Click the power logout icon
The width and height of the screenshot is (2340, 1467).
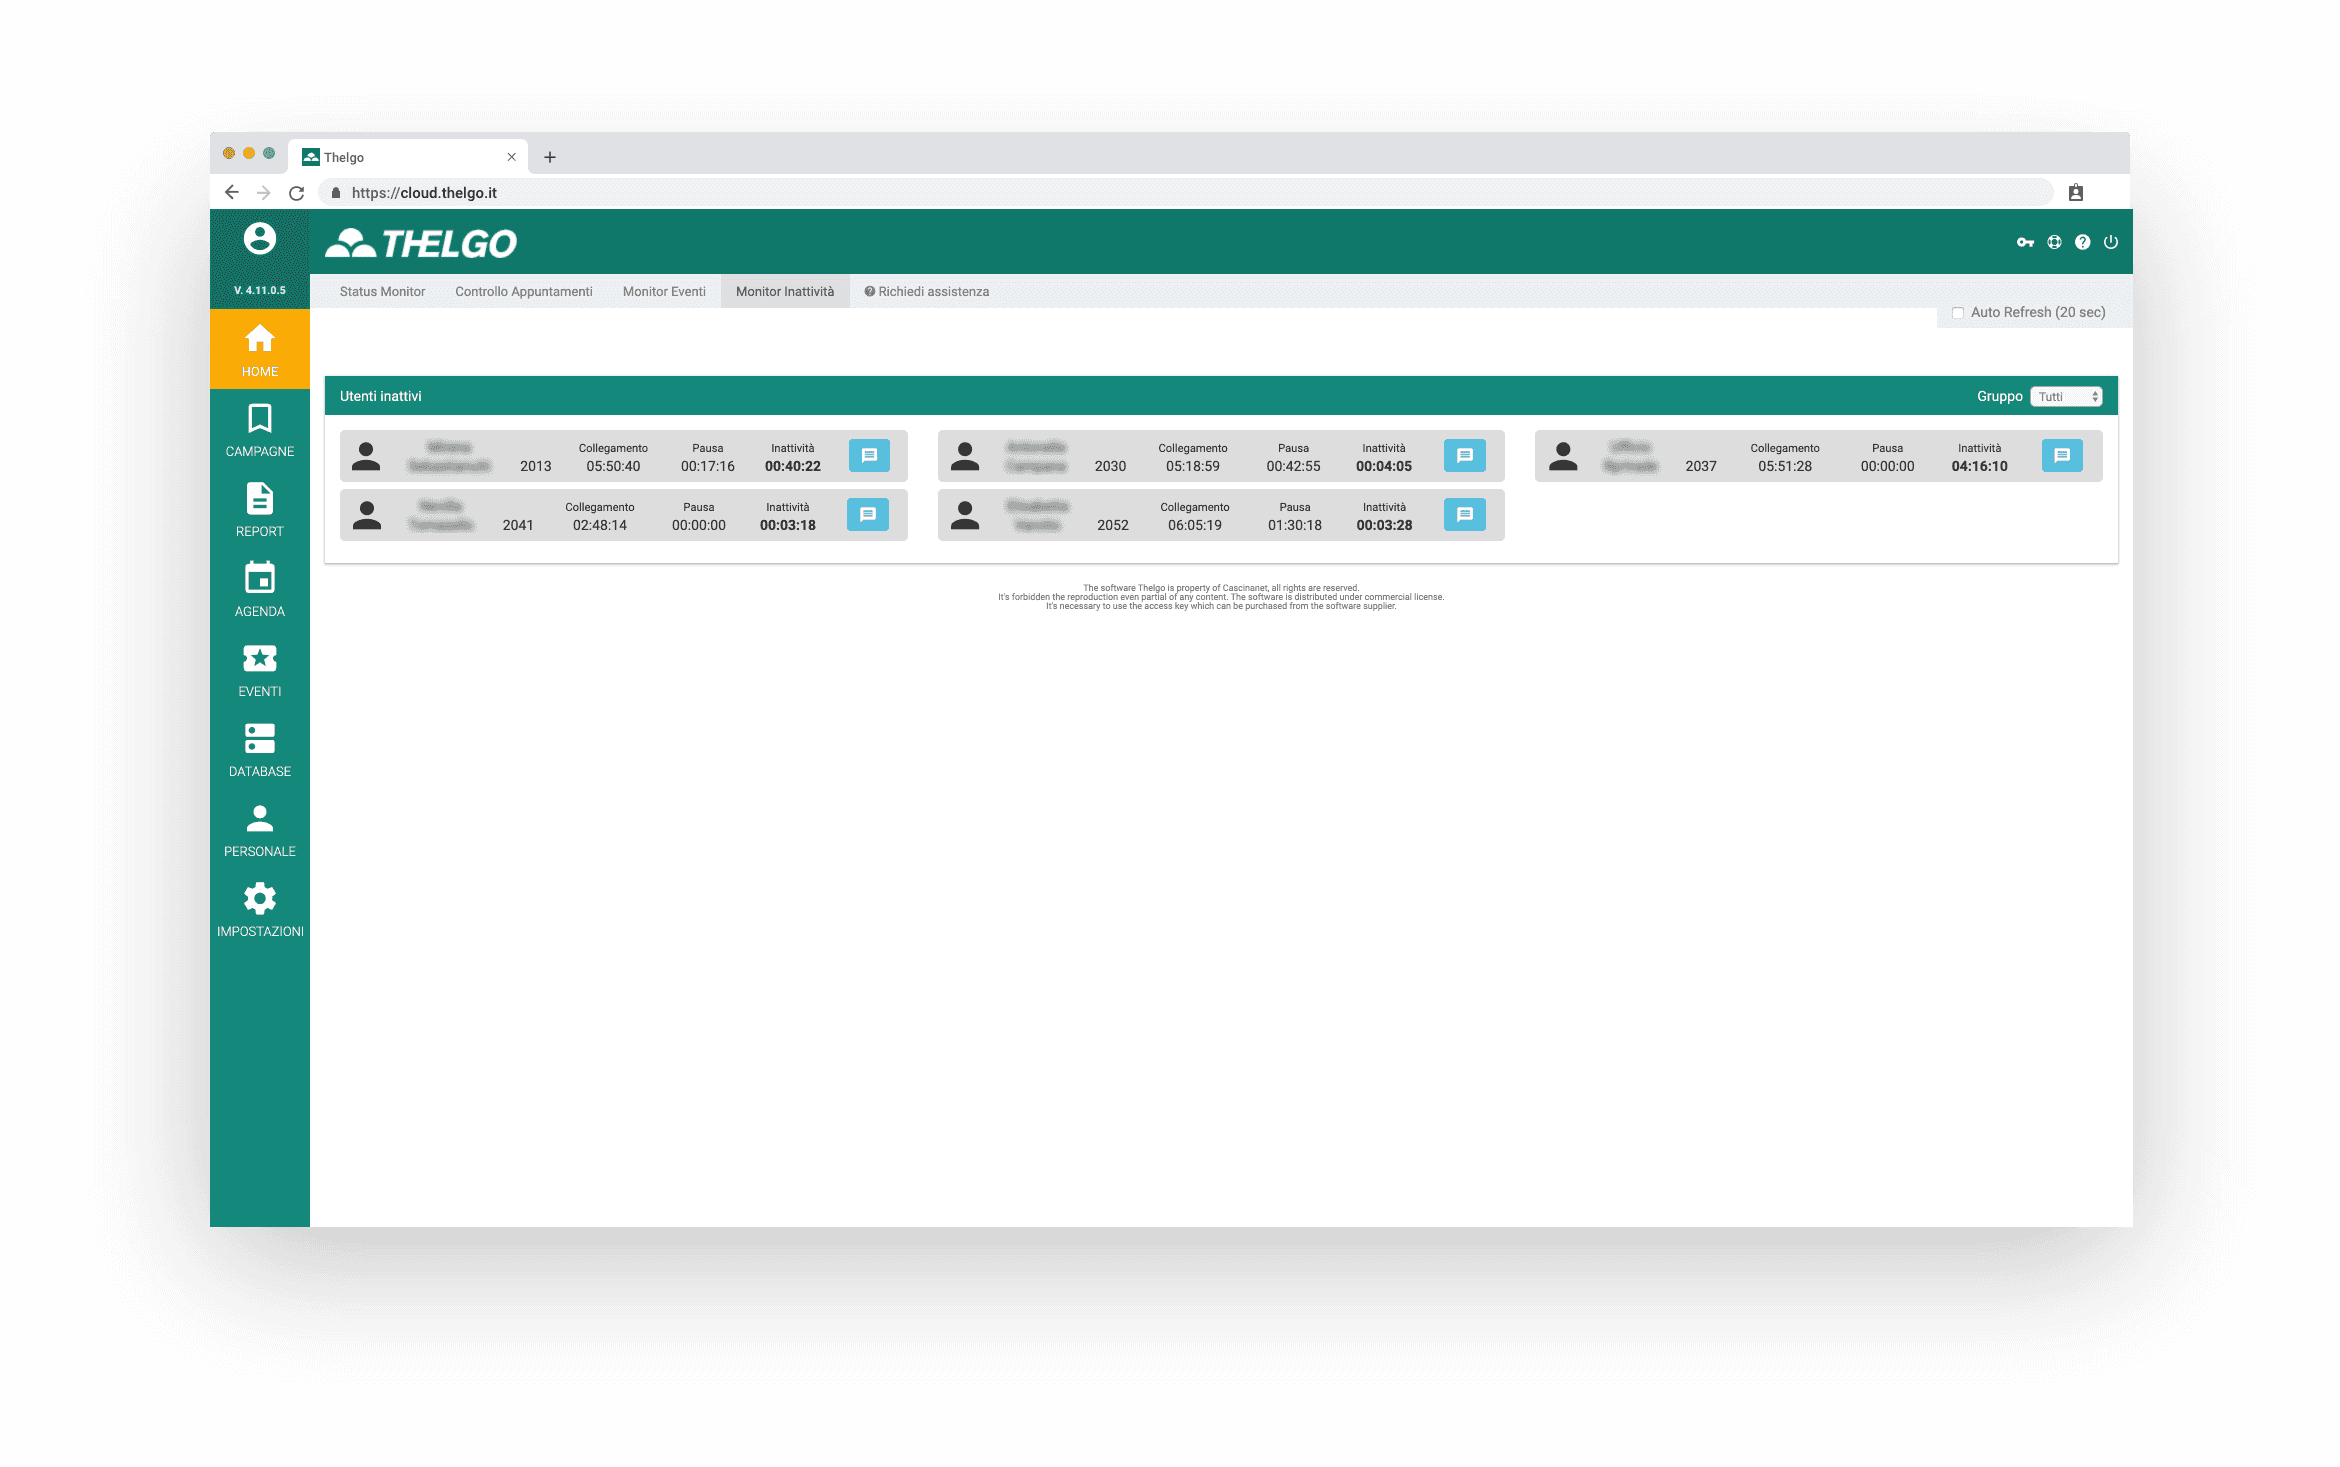pyautogui.click(x=2111, y=242)
